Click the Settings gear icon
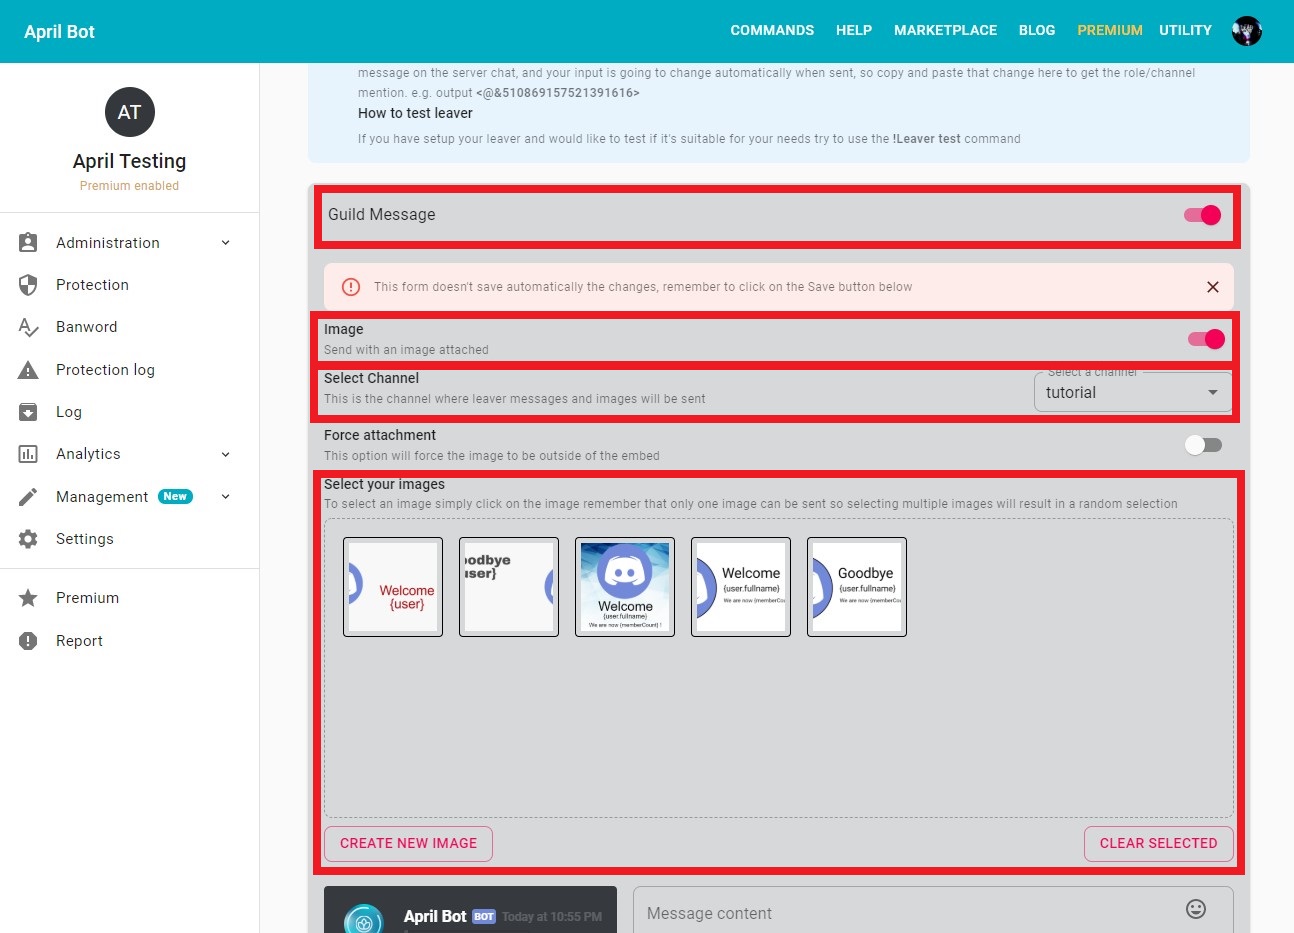This screenshot has width=1294, height=933. [x=28, y=539]
